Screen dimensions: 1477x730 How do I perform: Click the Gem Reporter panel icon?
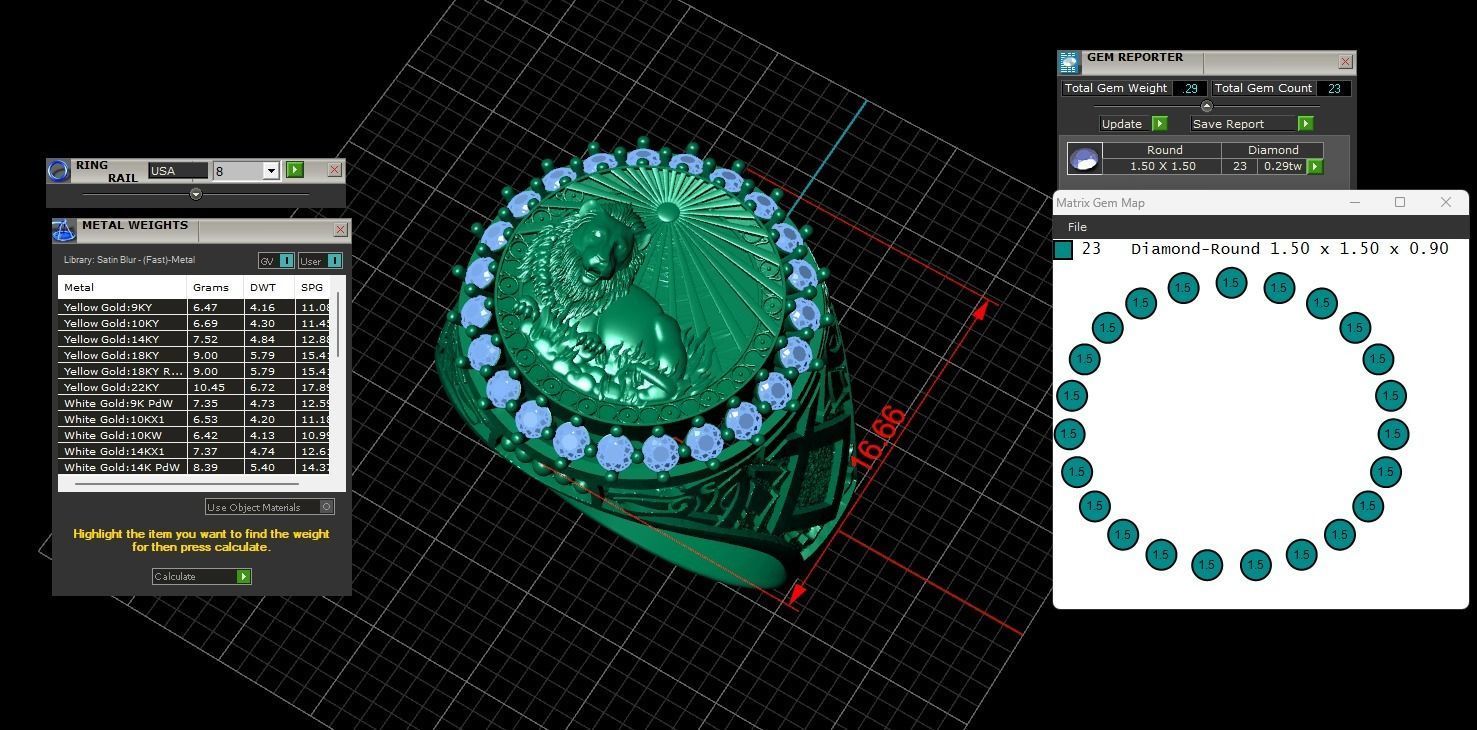pos(1069,63)
